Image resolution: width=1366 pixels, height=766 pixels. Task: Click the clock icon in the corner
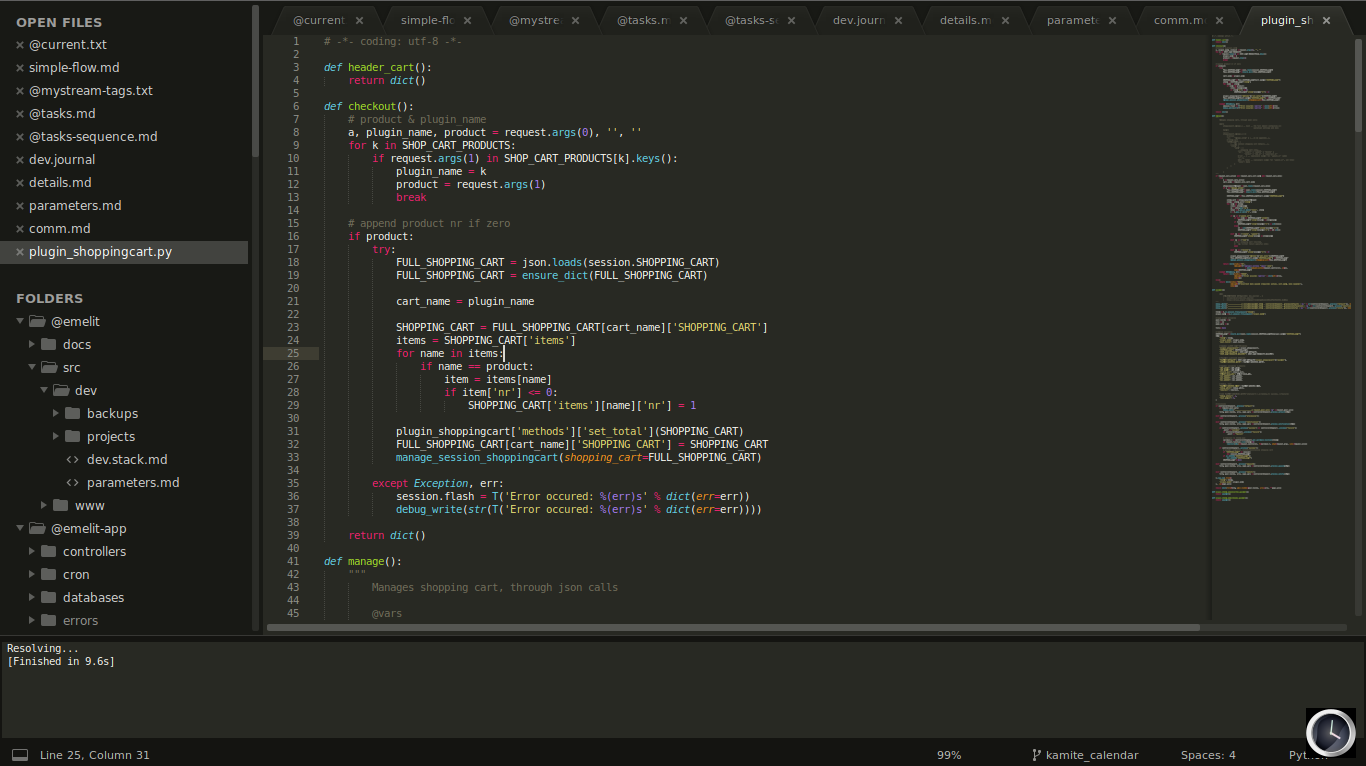(x=1330, y=733)
